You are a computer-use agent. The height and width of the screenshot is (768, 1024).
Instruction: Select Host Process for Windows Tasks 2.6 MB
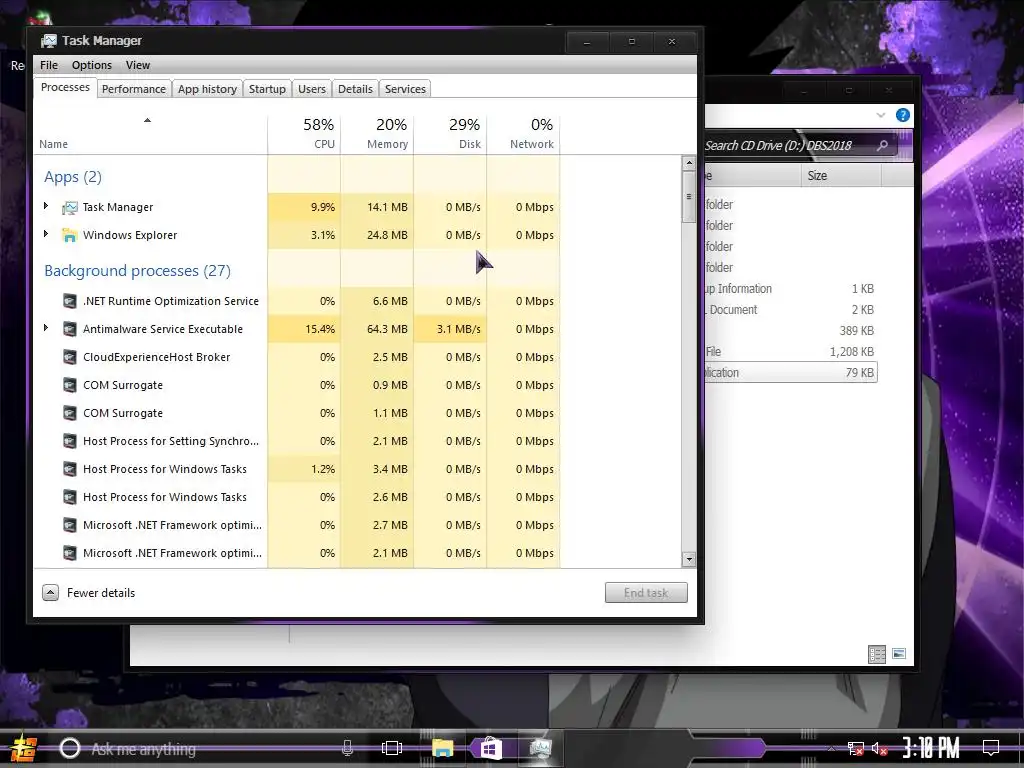click(x=297, y=497)
